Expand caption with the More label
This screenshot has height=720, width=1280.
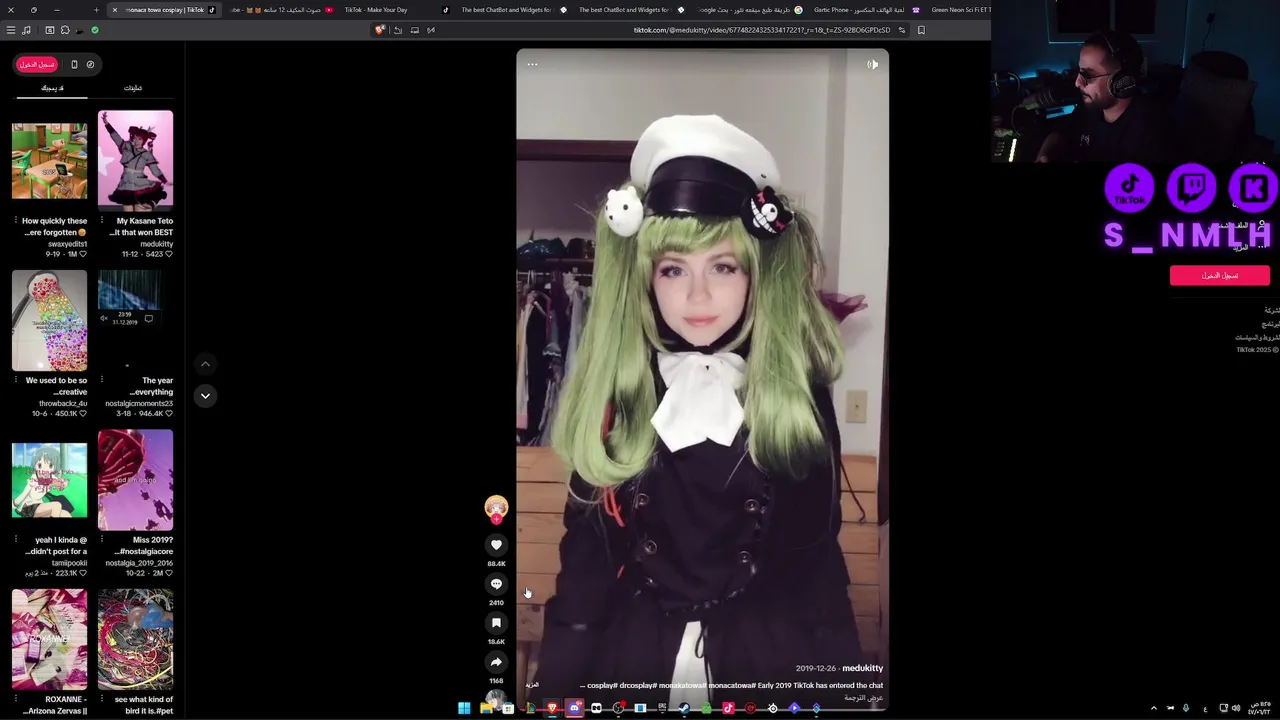pyautogui.click(x=532, y=685)
